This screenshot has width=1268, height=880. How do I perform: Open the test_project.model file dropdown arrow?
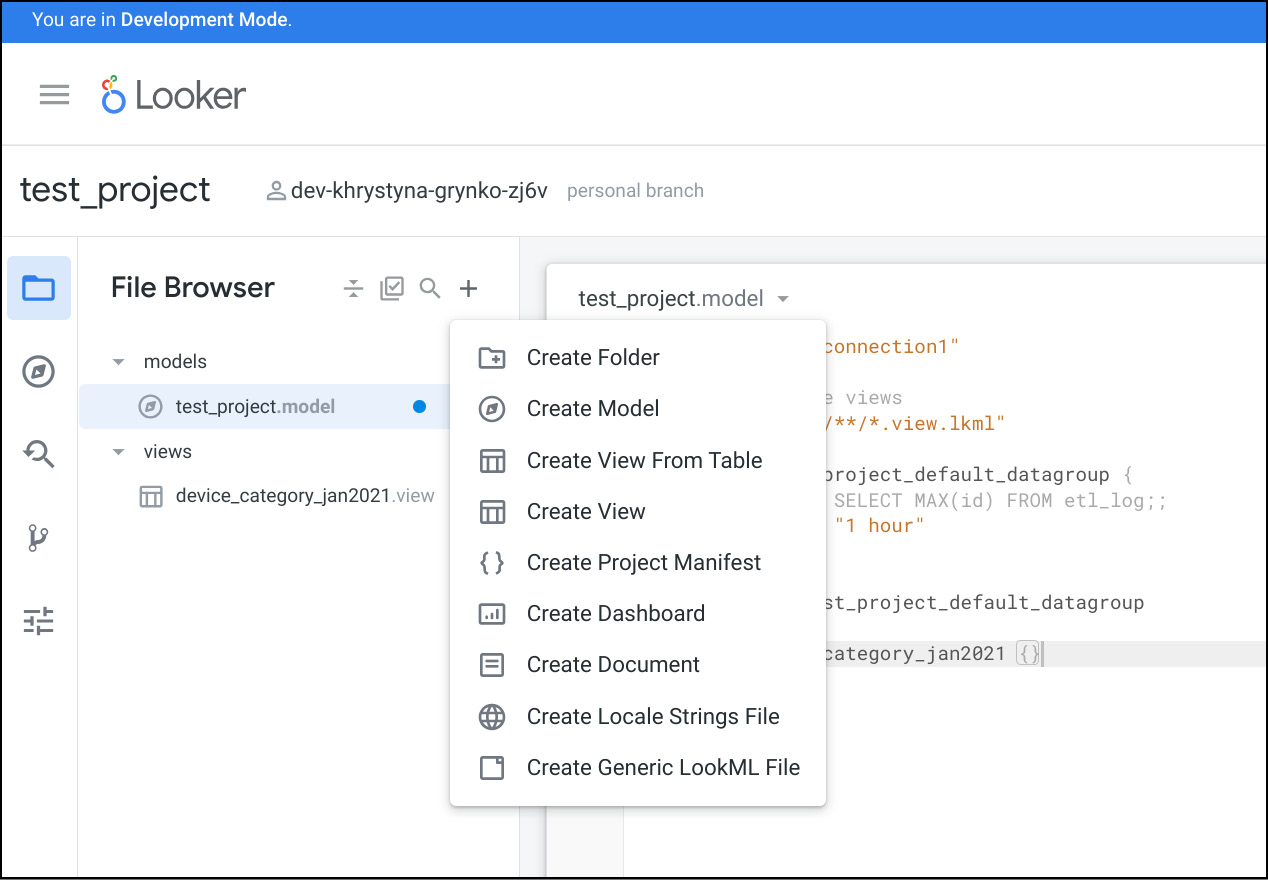(x=783, y=299)
